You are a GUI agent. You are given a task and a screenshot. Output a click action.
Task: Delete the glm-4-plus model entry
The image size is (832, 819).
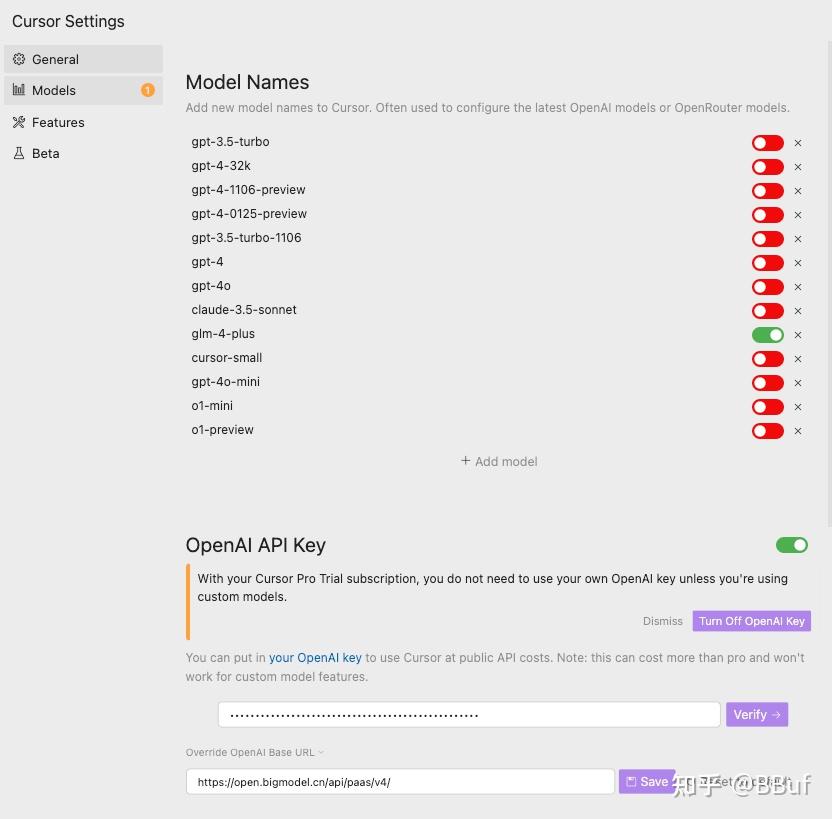798,335
